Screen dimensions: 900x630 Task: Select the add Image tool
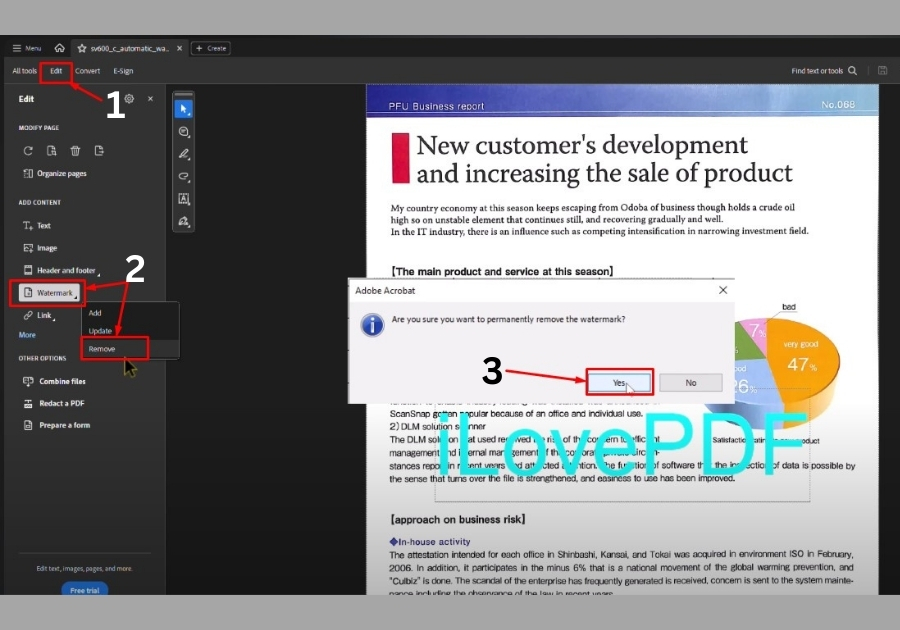[40, 248]
